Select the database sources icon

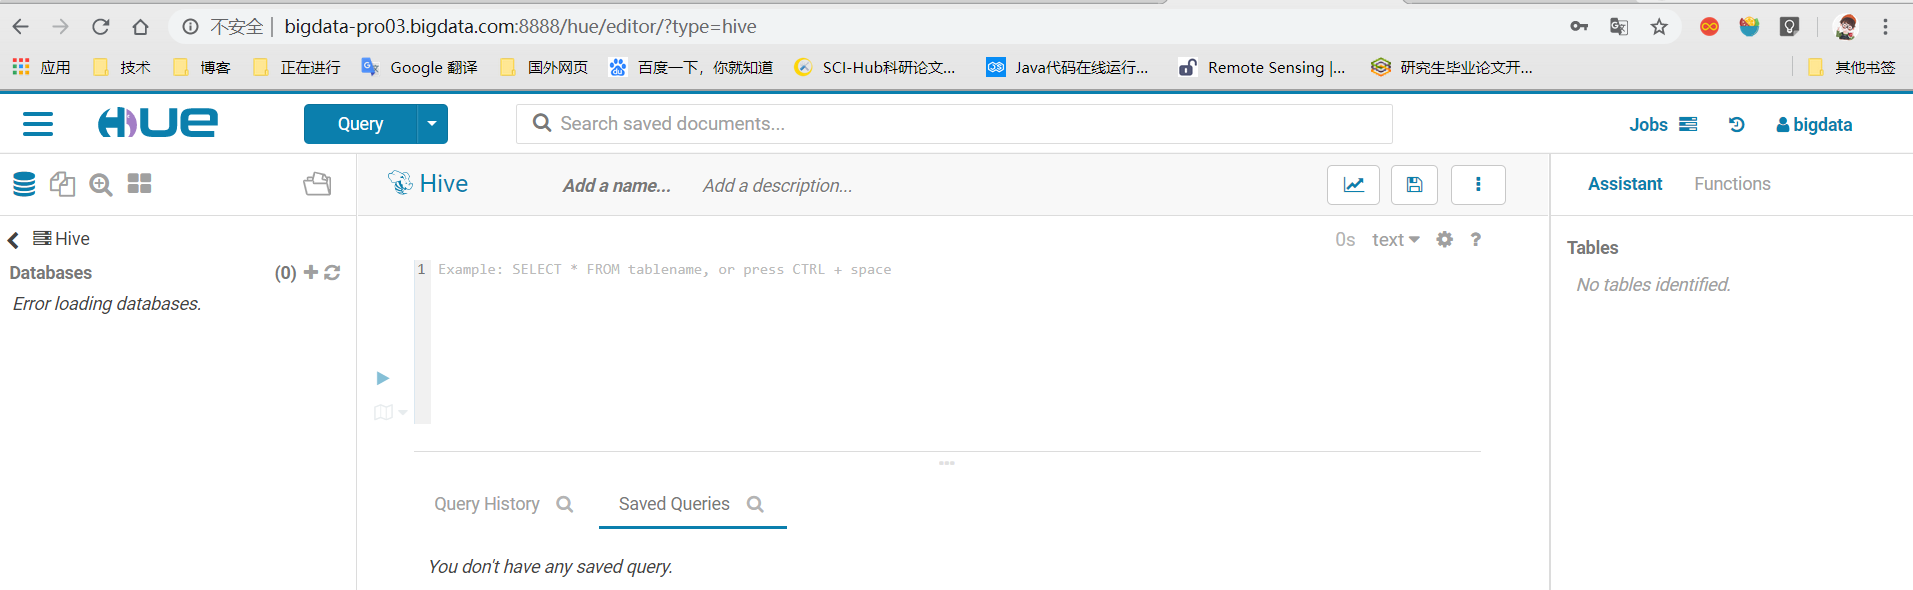tap(24, 184)
